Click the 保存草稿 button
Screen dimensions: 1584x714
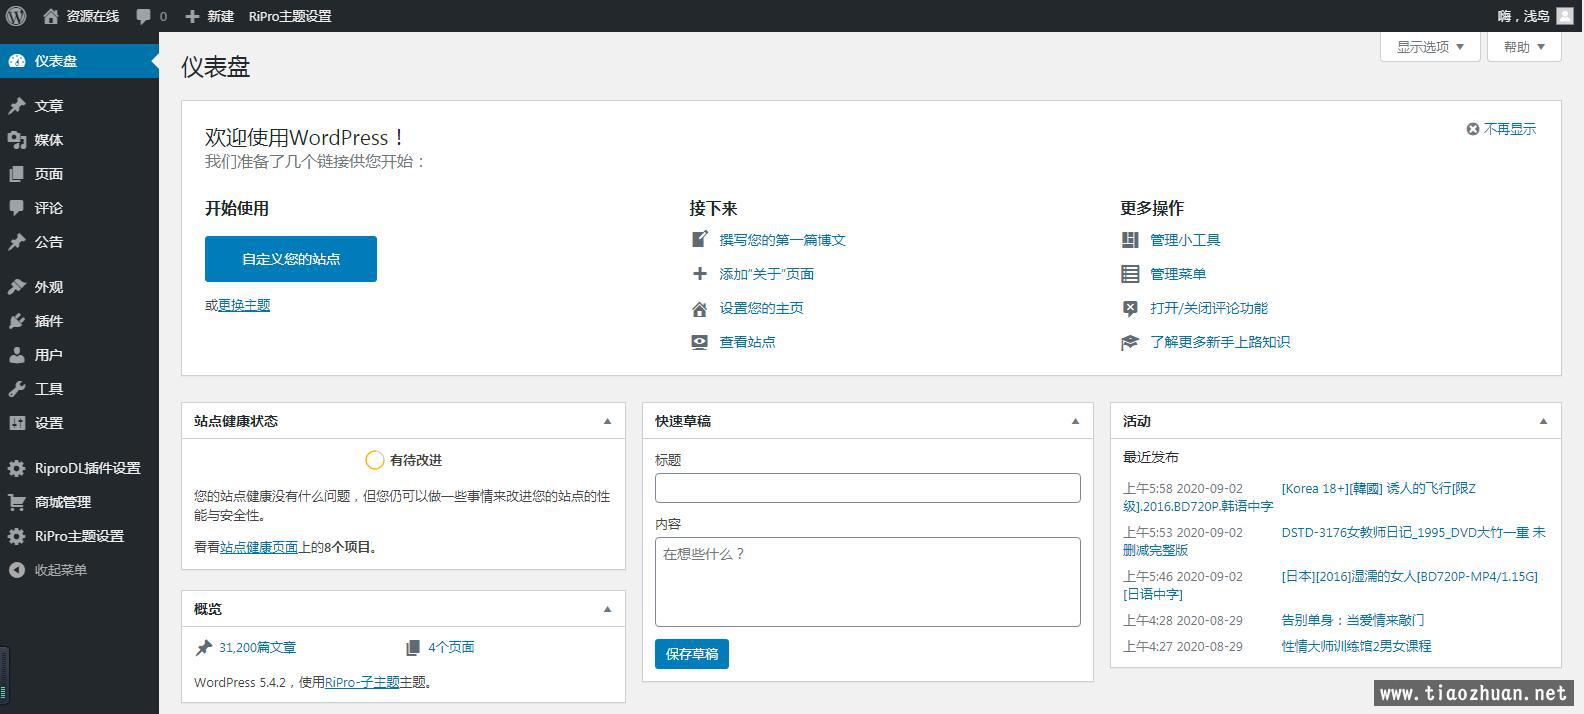[692, 654]
